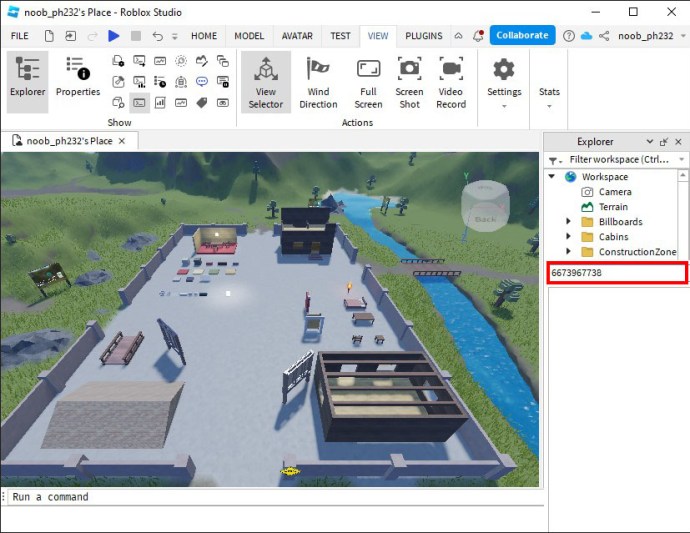Take a Screen Shot
Image resolution: width=690 pixels, height=533 pixels.
(409, 80)
